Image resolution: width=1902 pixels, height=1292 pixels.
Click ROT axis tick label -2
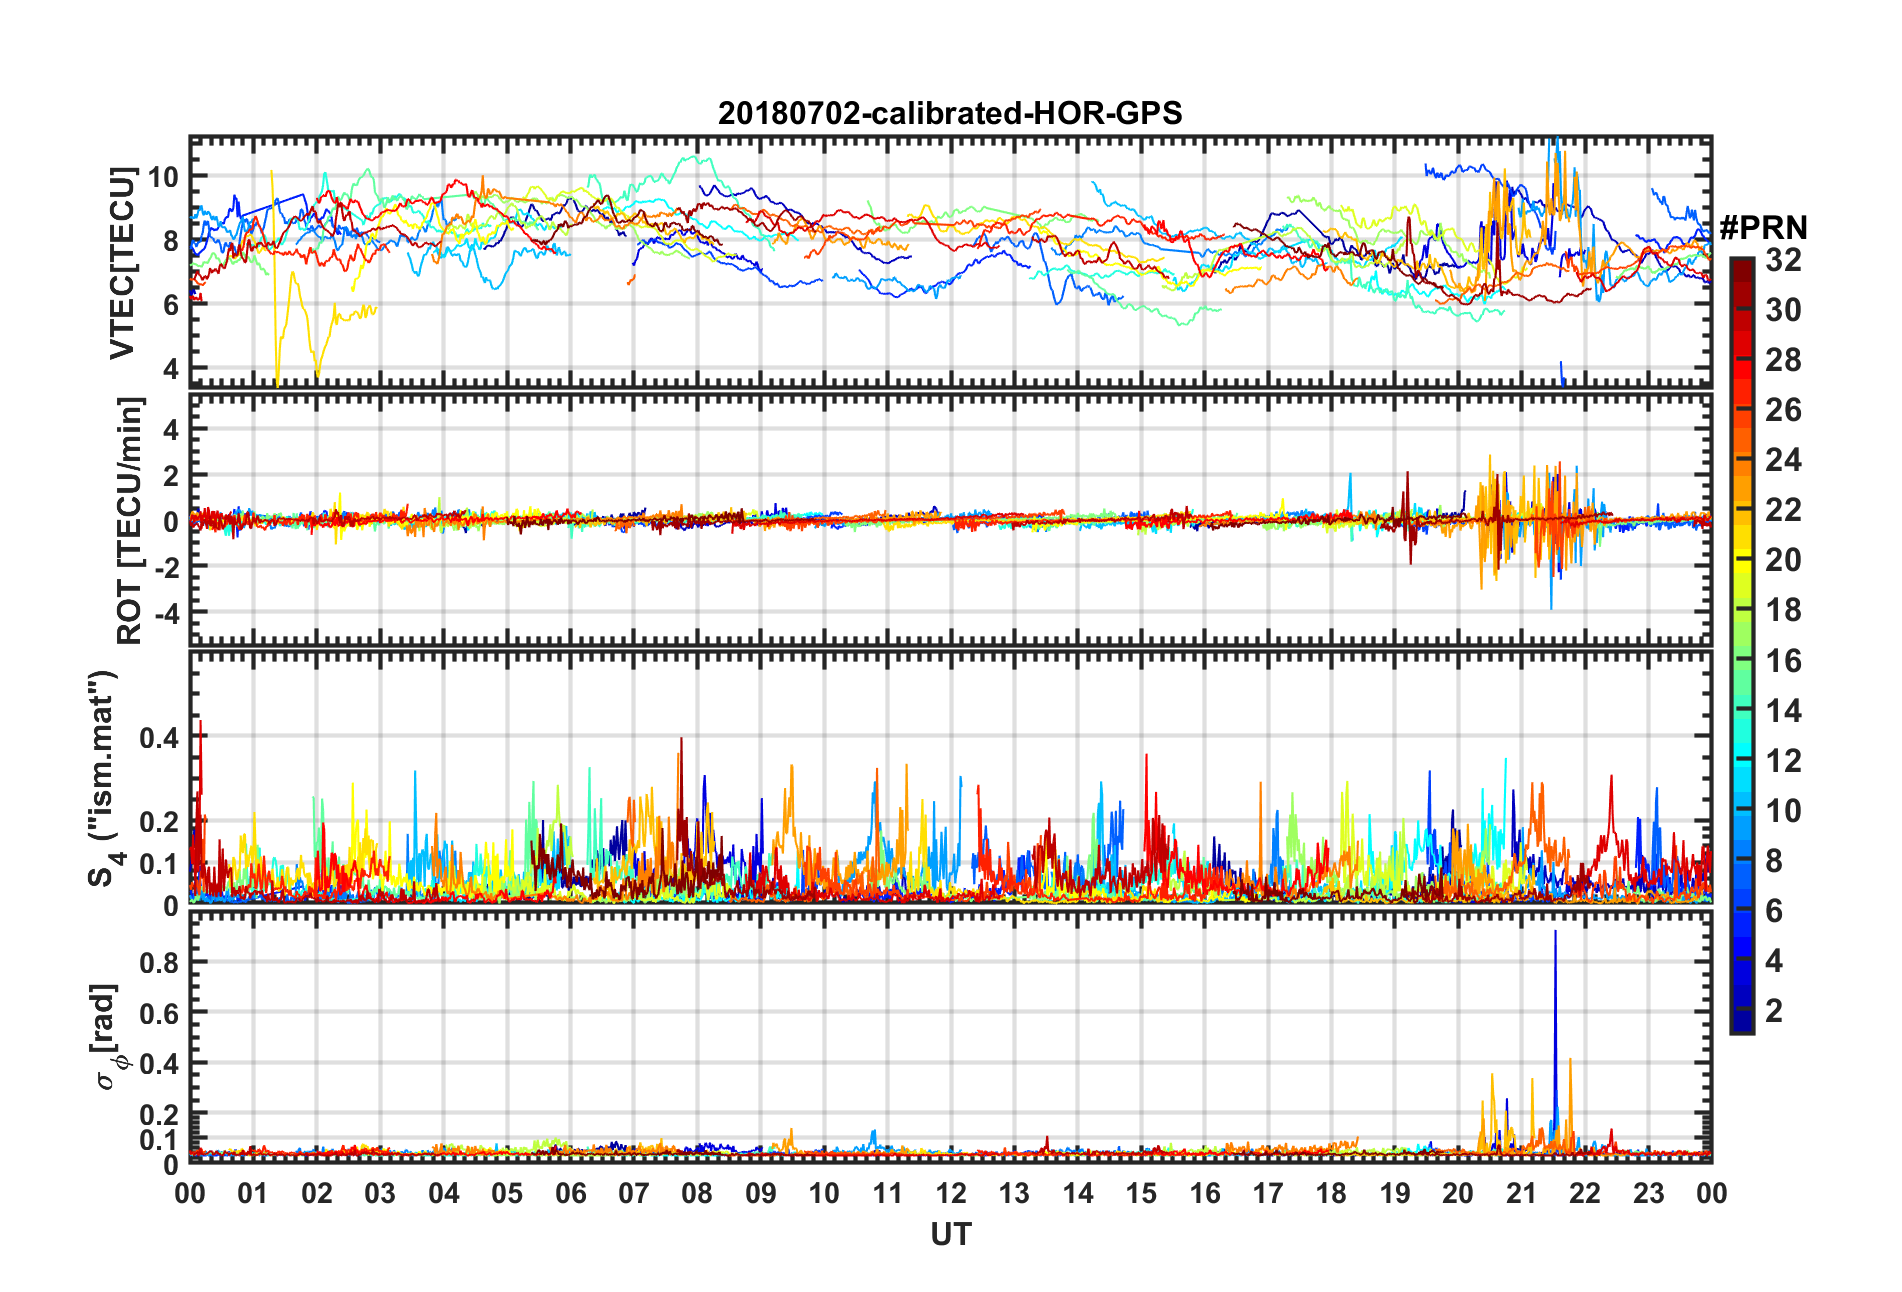166,567
